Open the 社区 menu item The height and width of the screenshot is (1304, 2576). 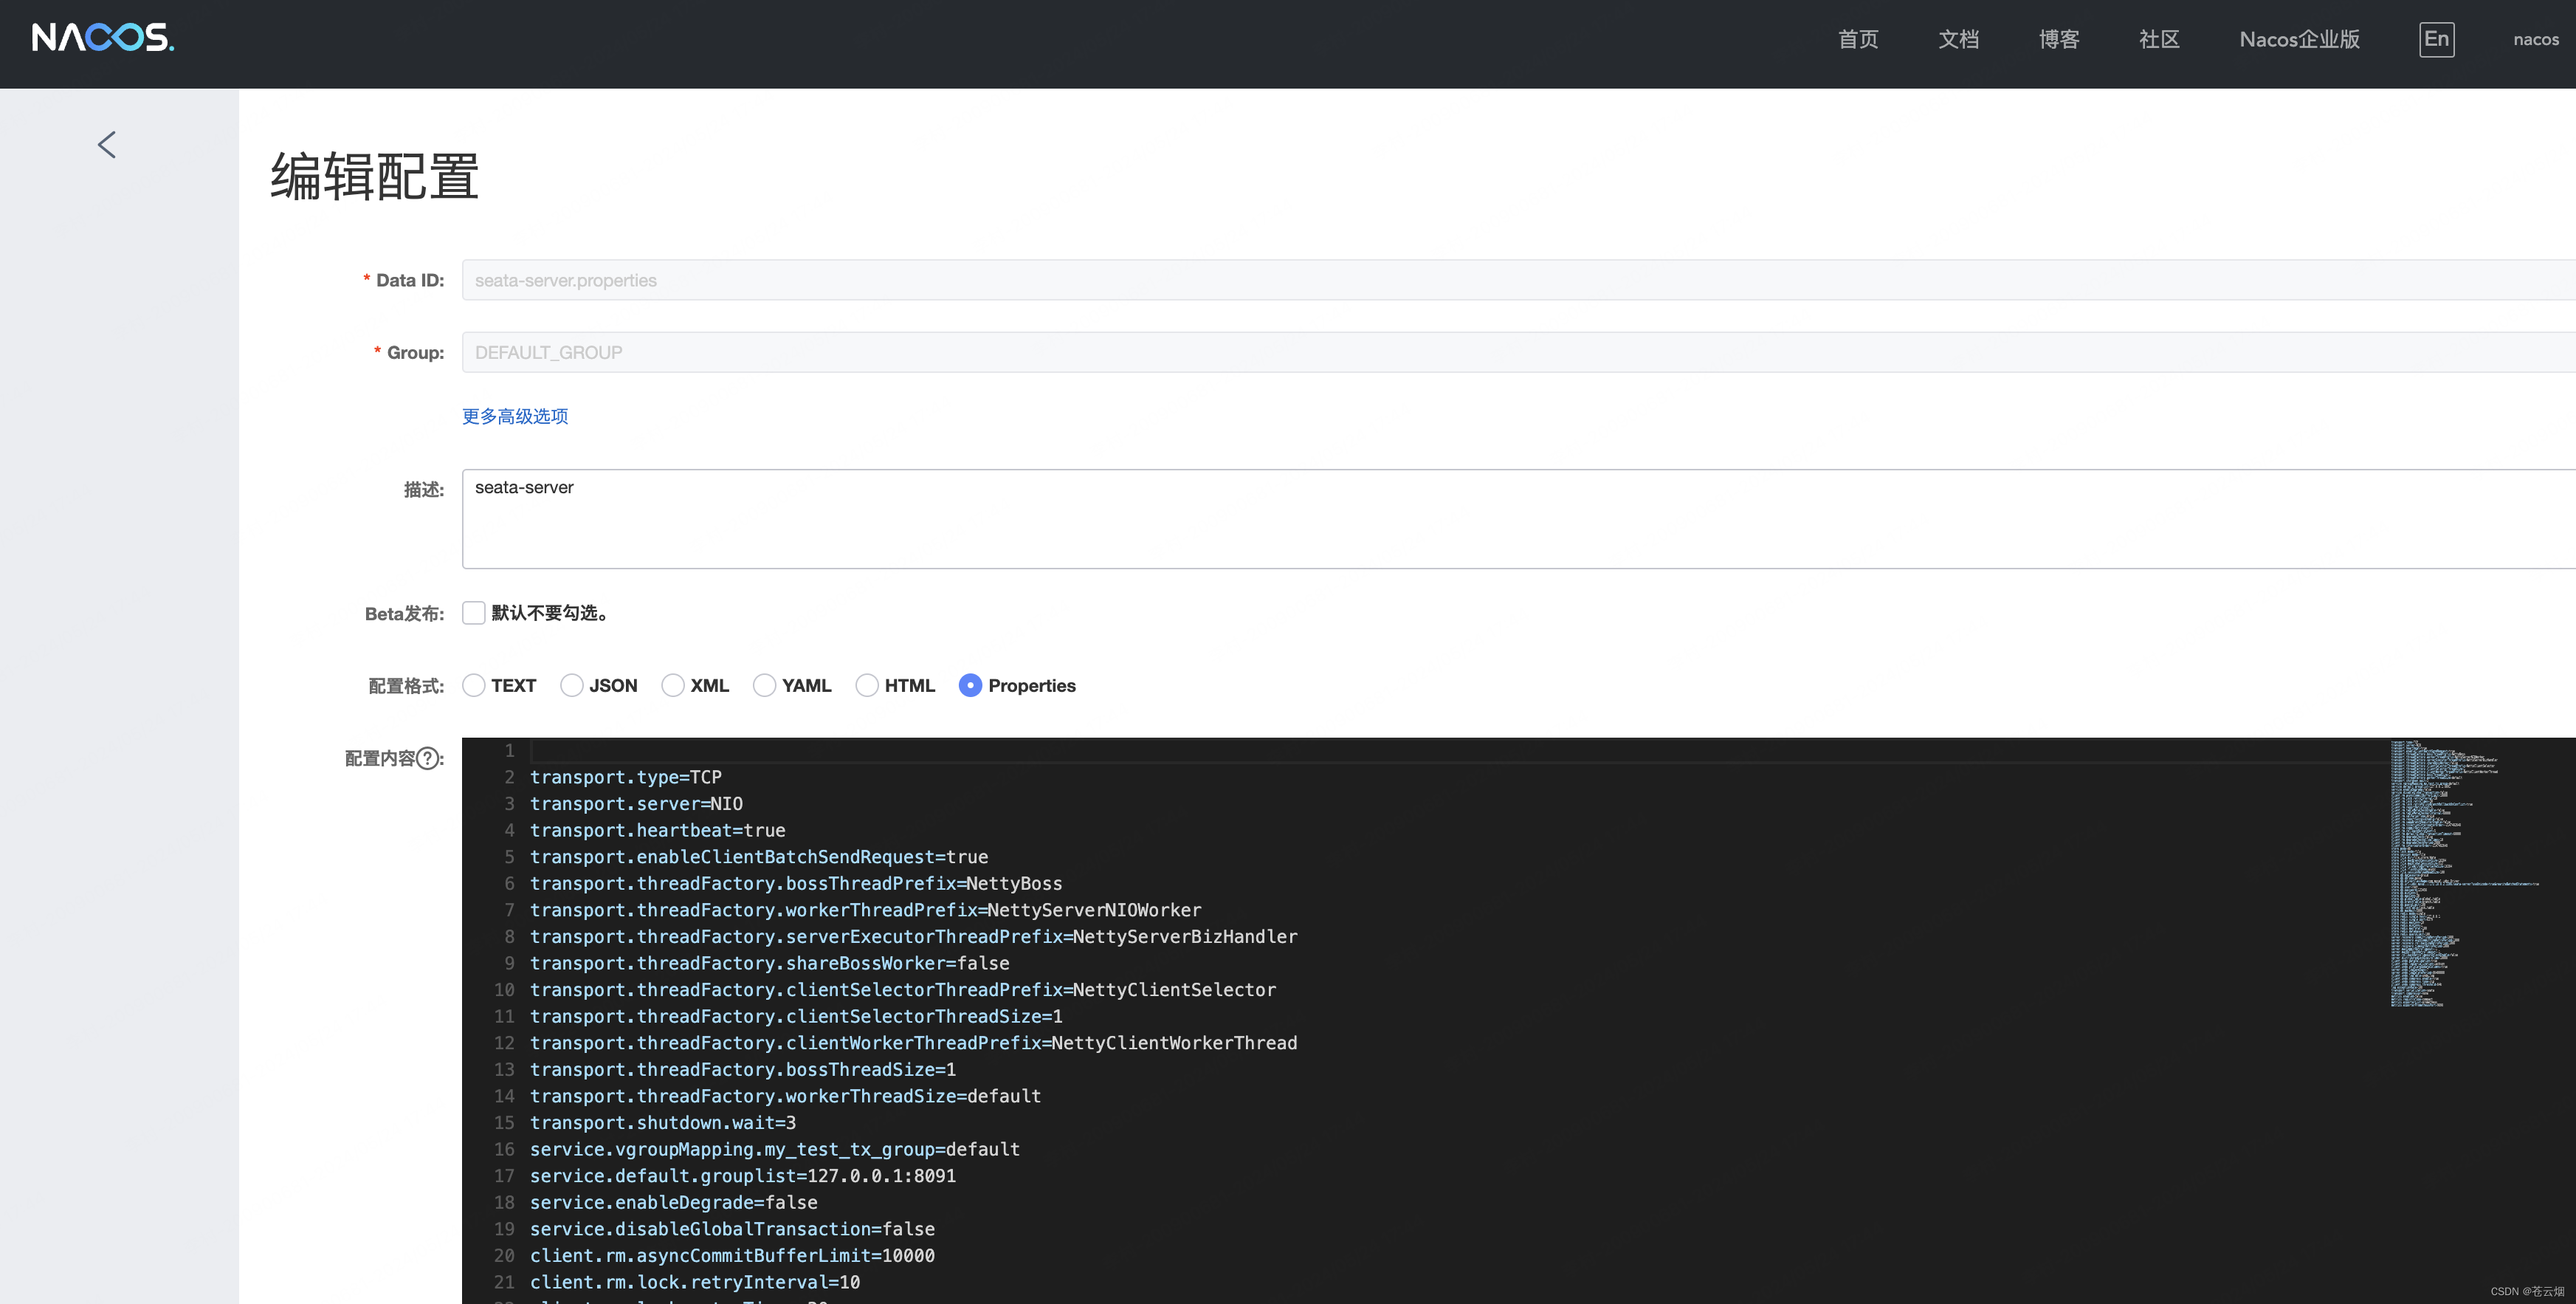(2159, 39)
